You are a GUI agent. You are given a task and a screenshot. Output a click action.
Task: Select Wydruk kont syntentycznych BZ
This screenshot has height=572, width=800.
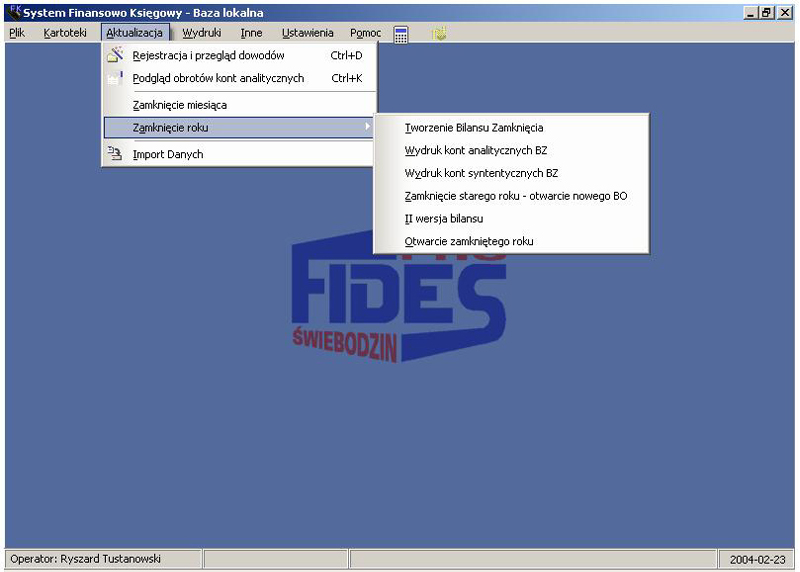click(511, 173)
